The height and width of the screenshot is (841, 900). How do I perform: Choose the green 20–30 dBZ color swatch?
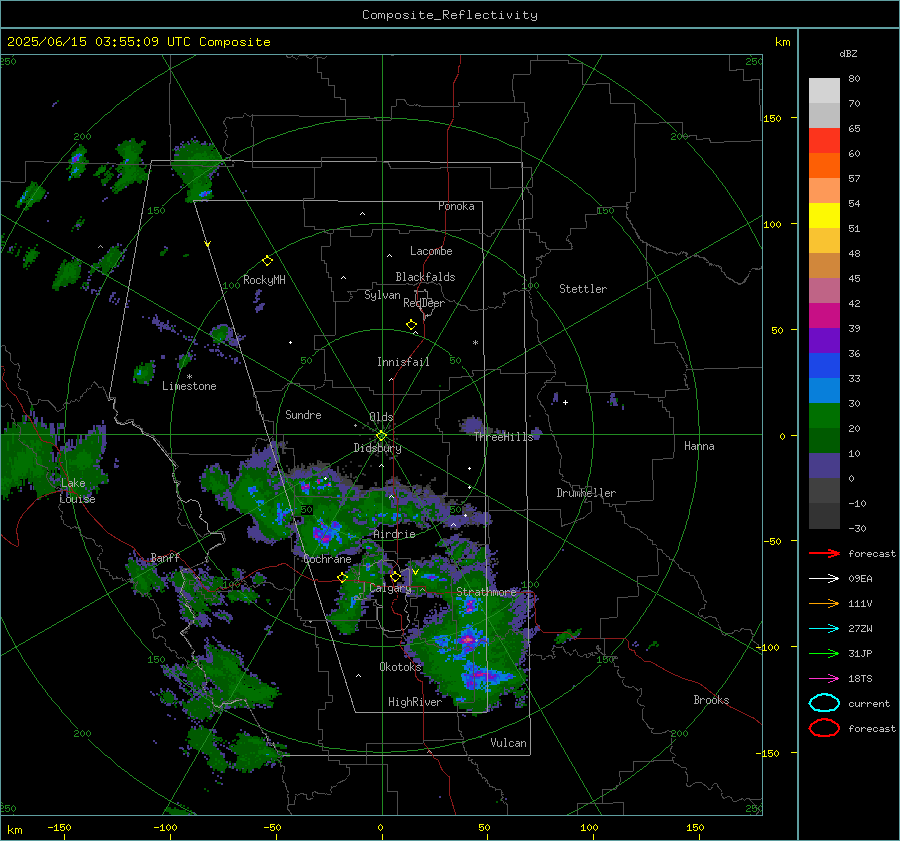click(824, 416)
